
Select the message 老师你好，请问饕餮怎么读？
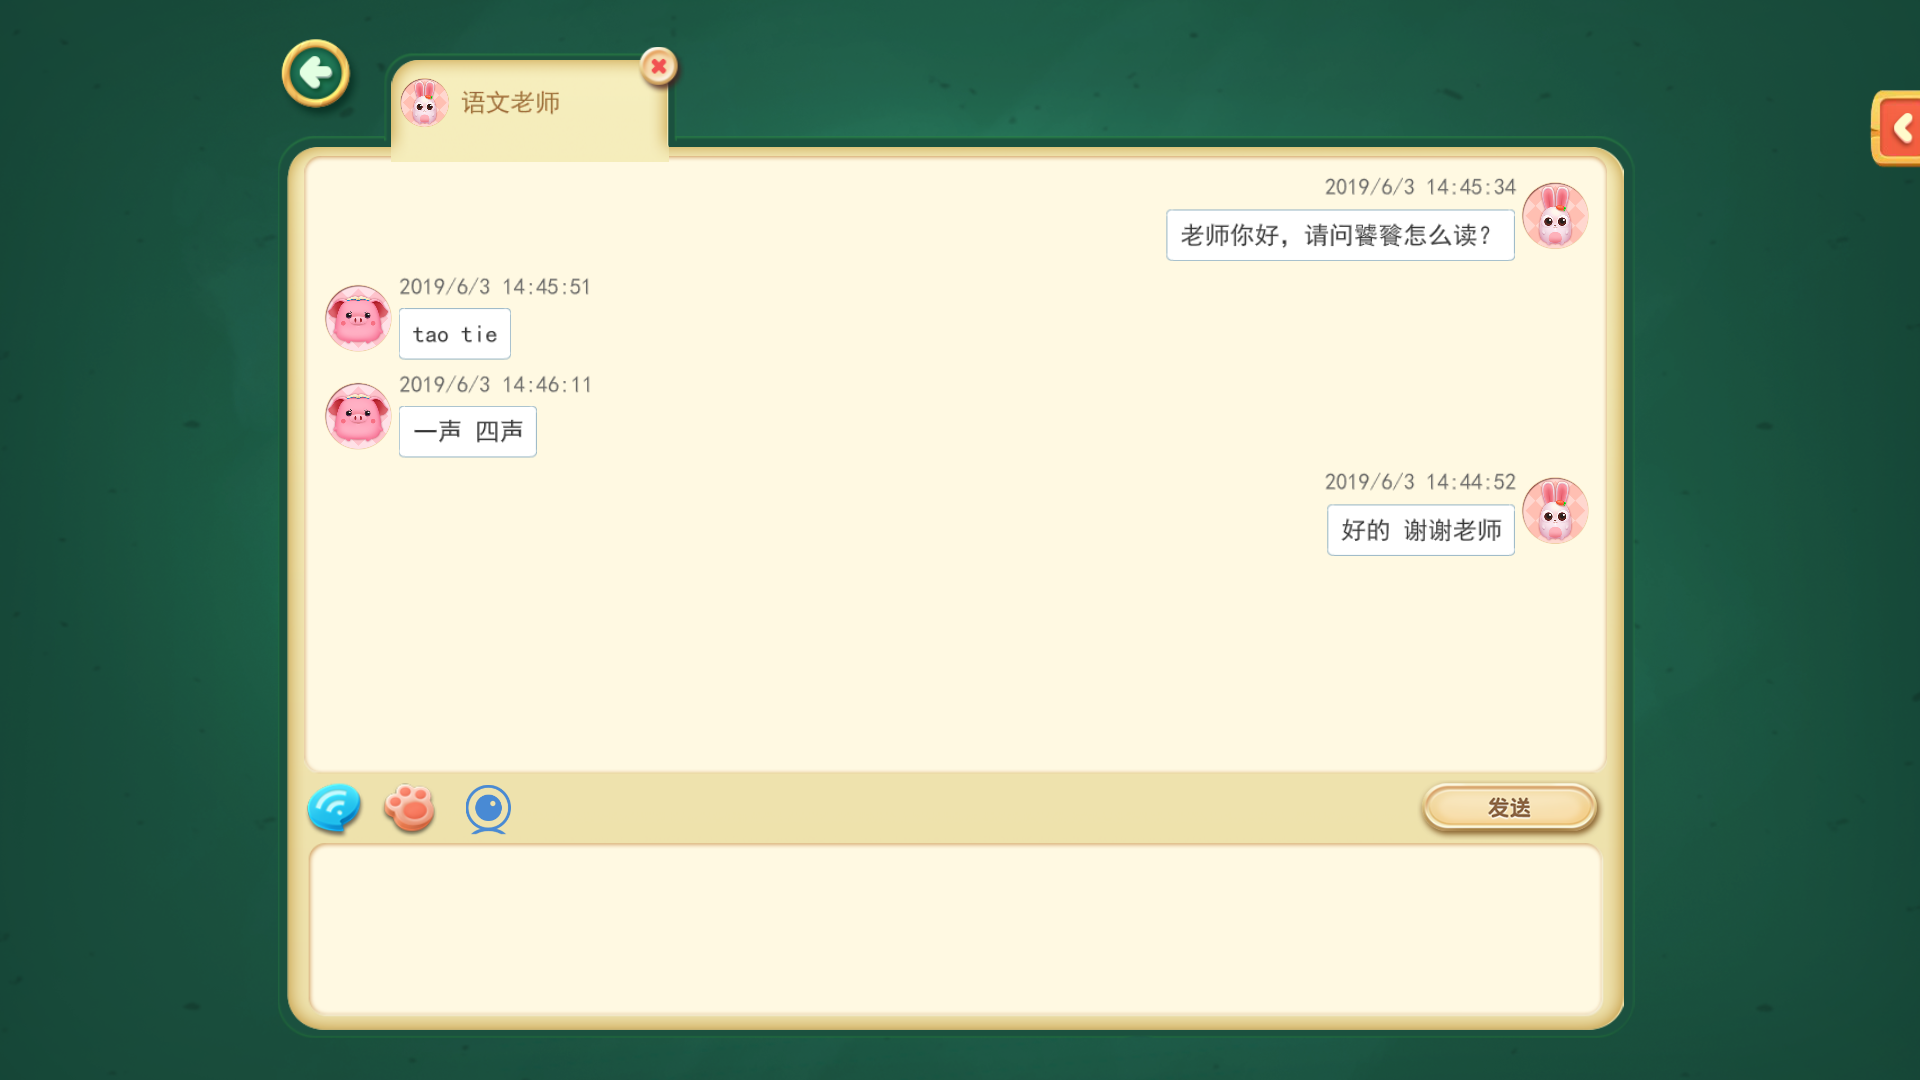click(1340, 235)
